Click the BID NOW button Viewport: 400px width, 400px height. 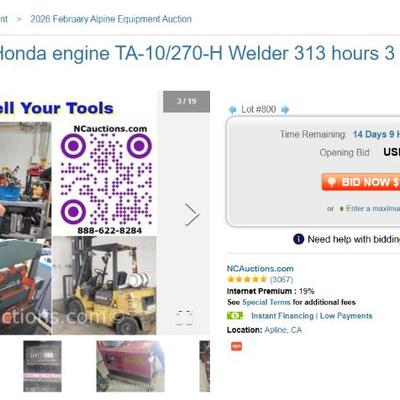[361, 182]
